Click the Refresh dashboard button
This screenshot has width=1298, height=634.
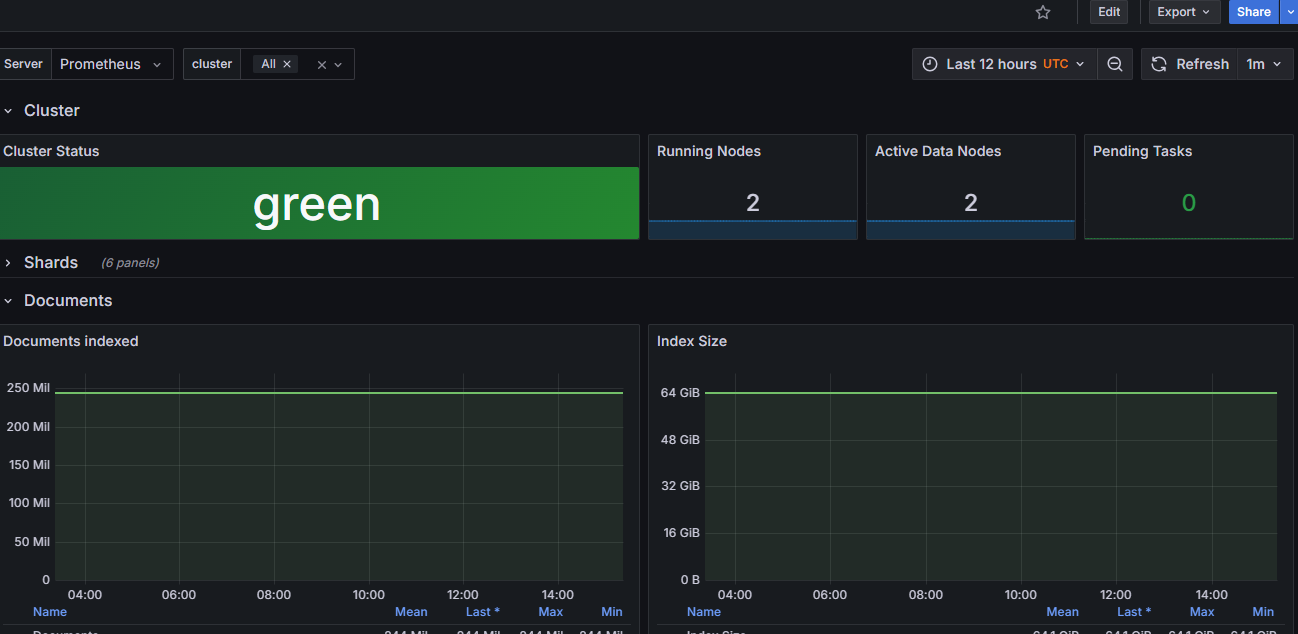click(1190, 64)
